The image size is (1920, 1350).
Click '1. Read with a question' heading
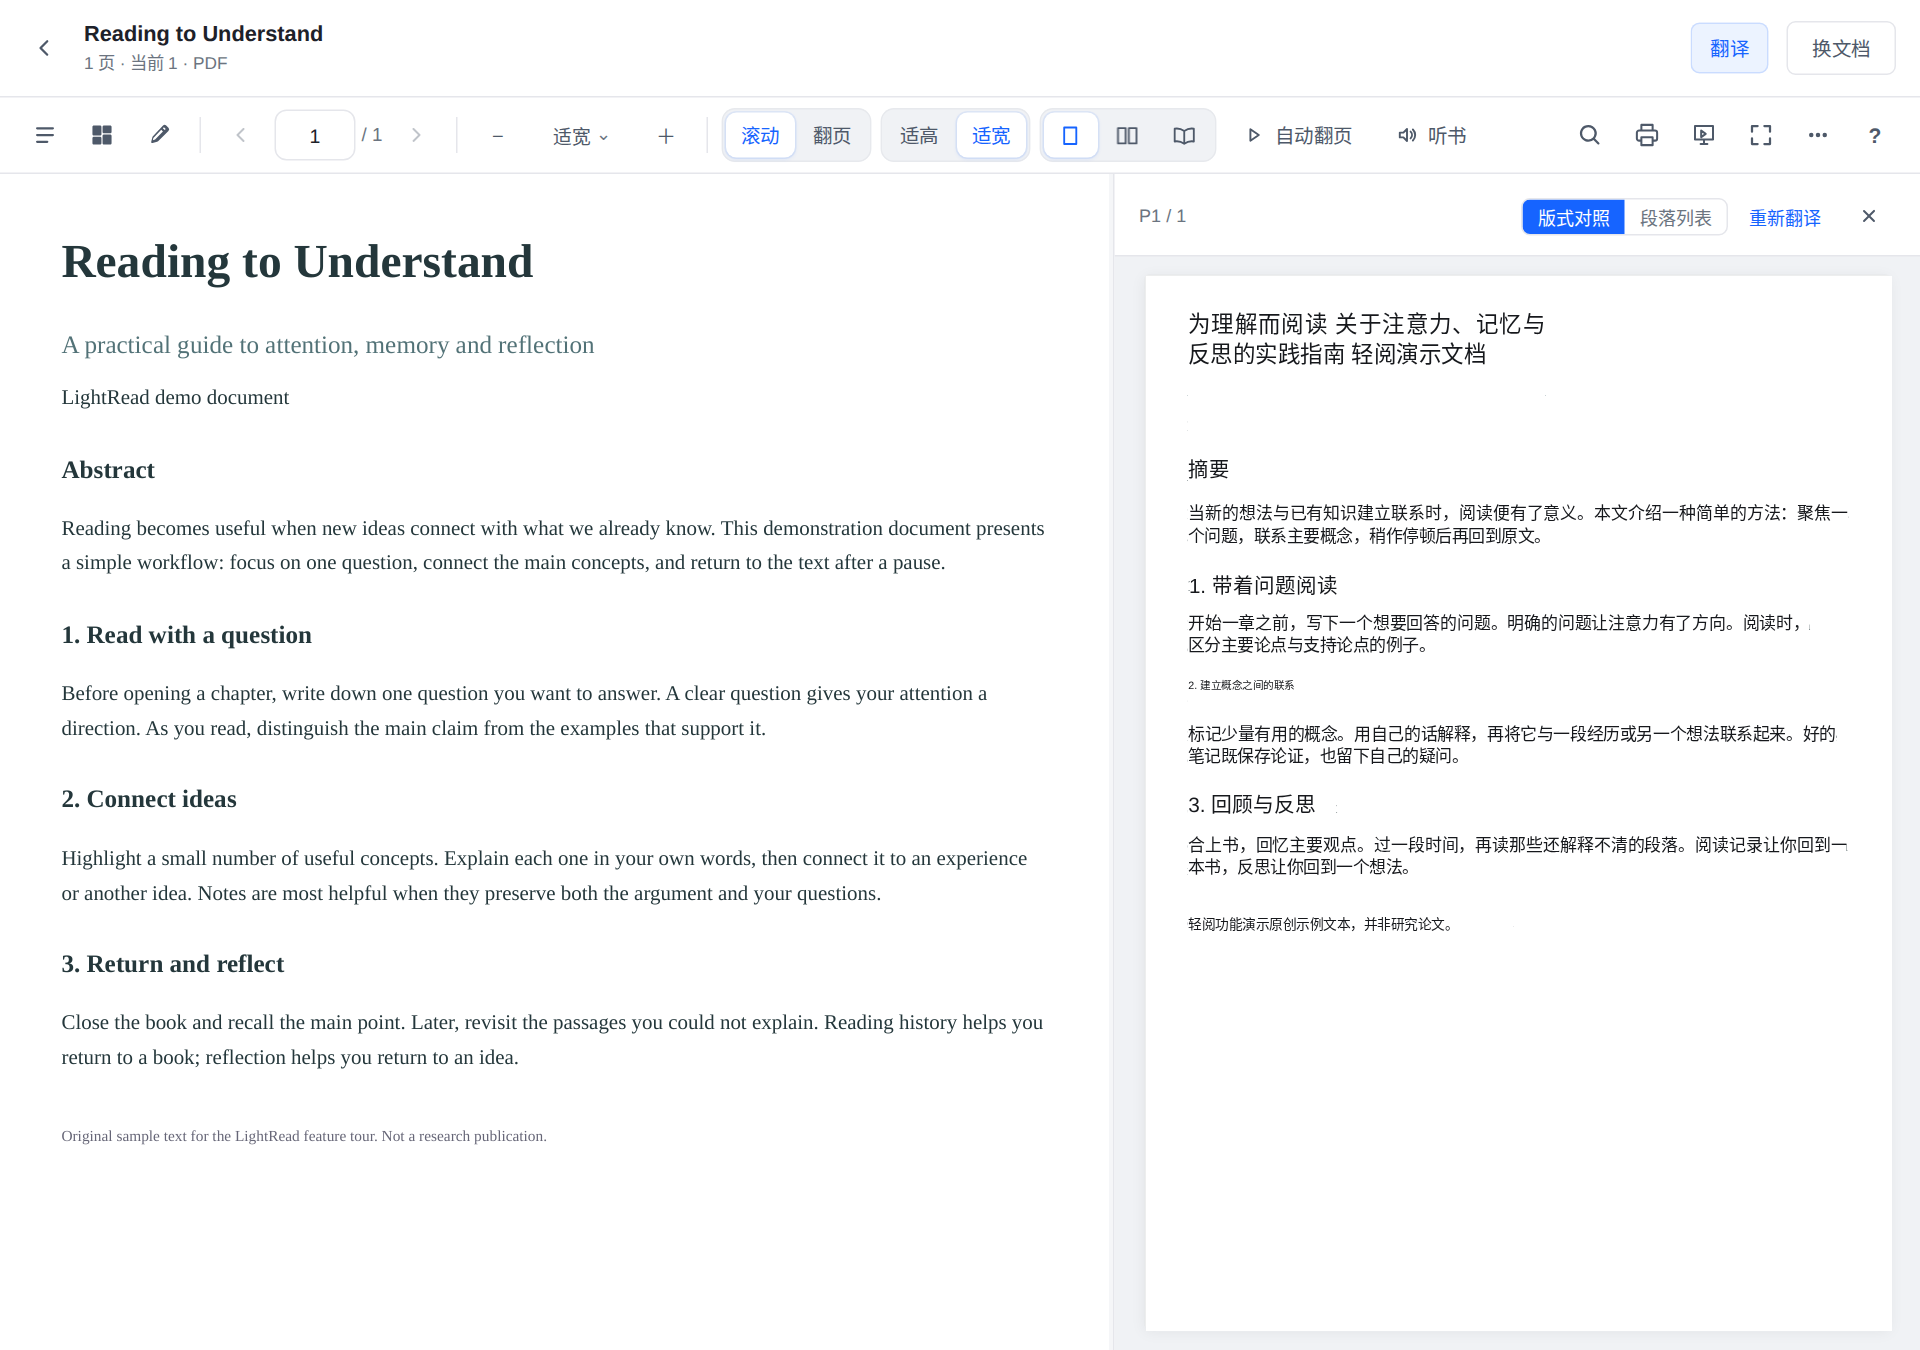[x=187, y=635]
